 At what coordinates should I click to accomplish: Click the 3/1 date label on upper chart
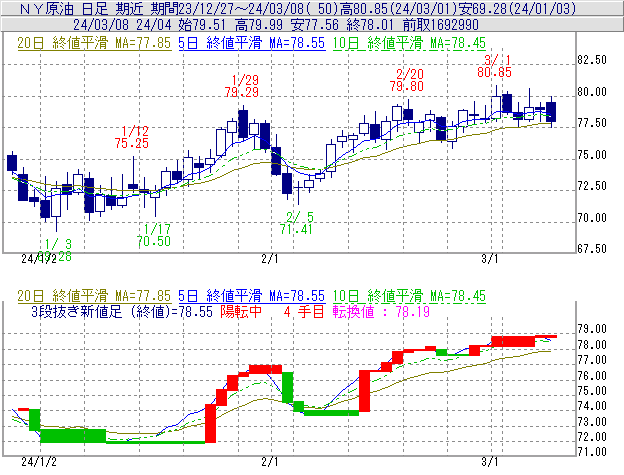point(490,259)
